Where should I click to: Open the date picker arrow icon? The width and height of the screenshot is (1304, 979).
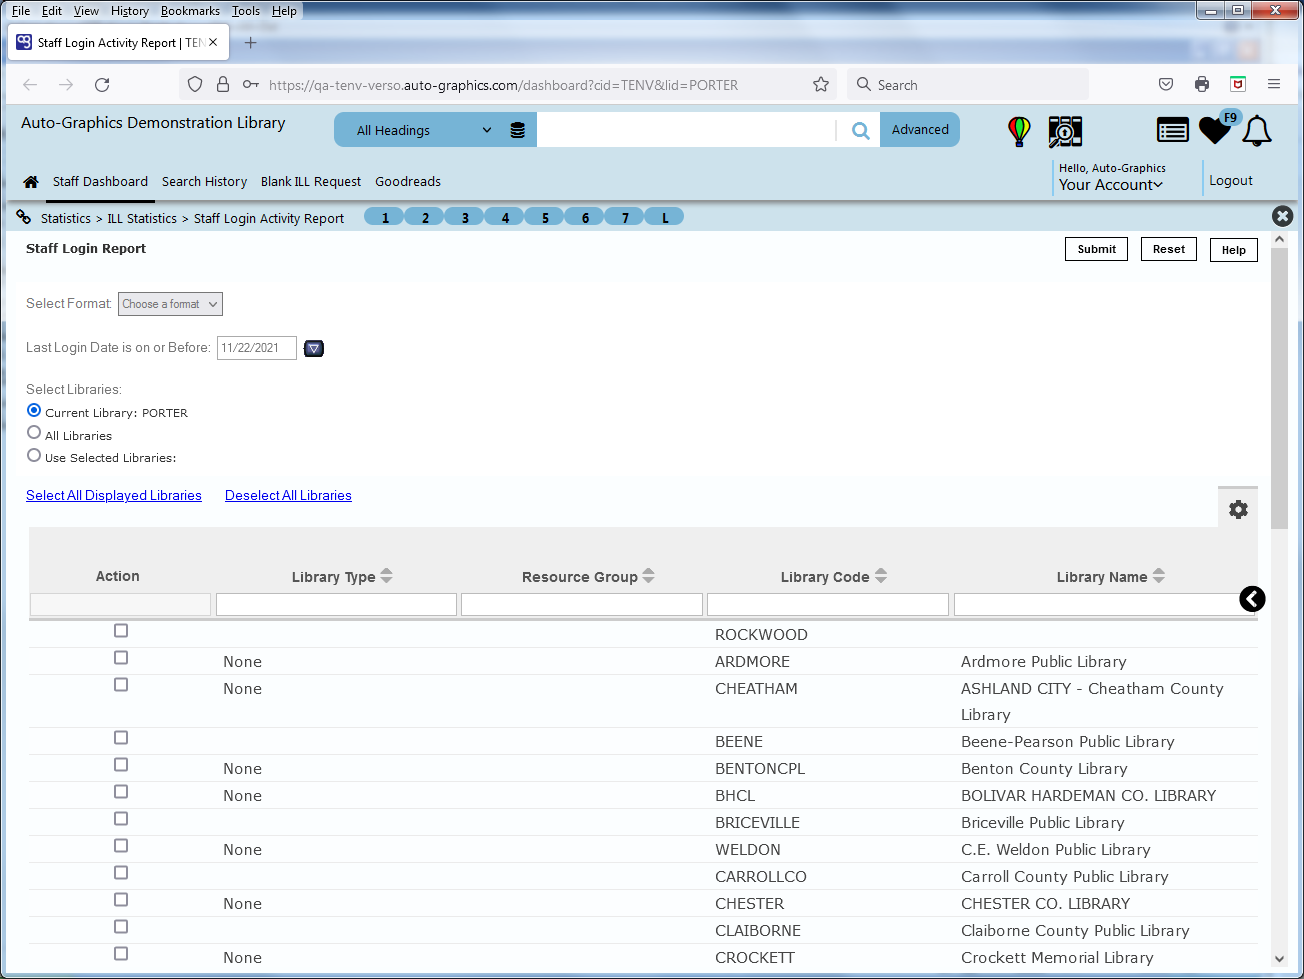(314, 348)
